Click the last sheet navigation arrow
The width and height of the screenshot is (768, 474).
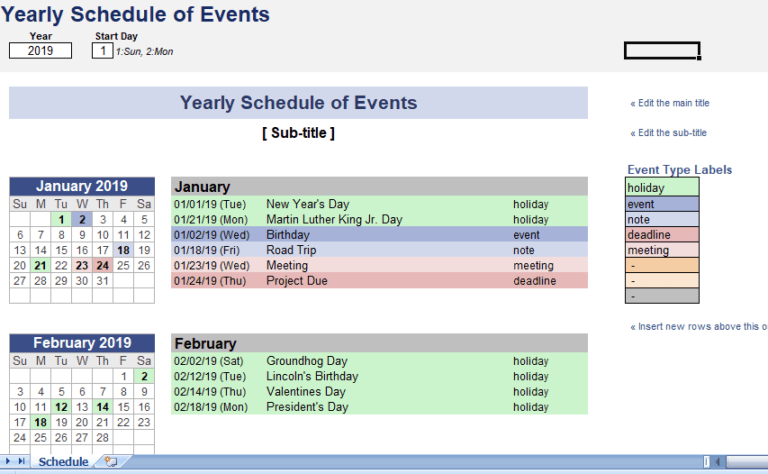[22, 461]
